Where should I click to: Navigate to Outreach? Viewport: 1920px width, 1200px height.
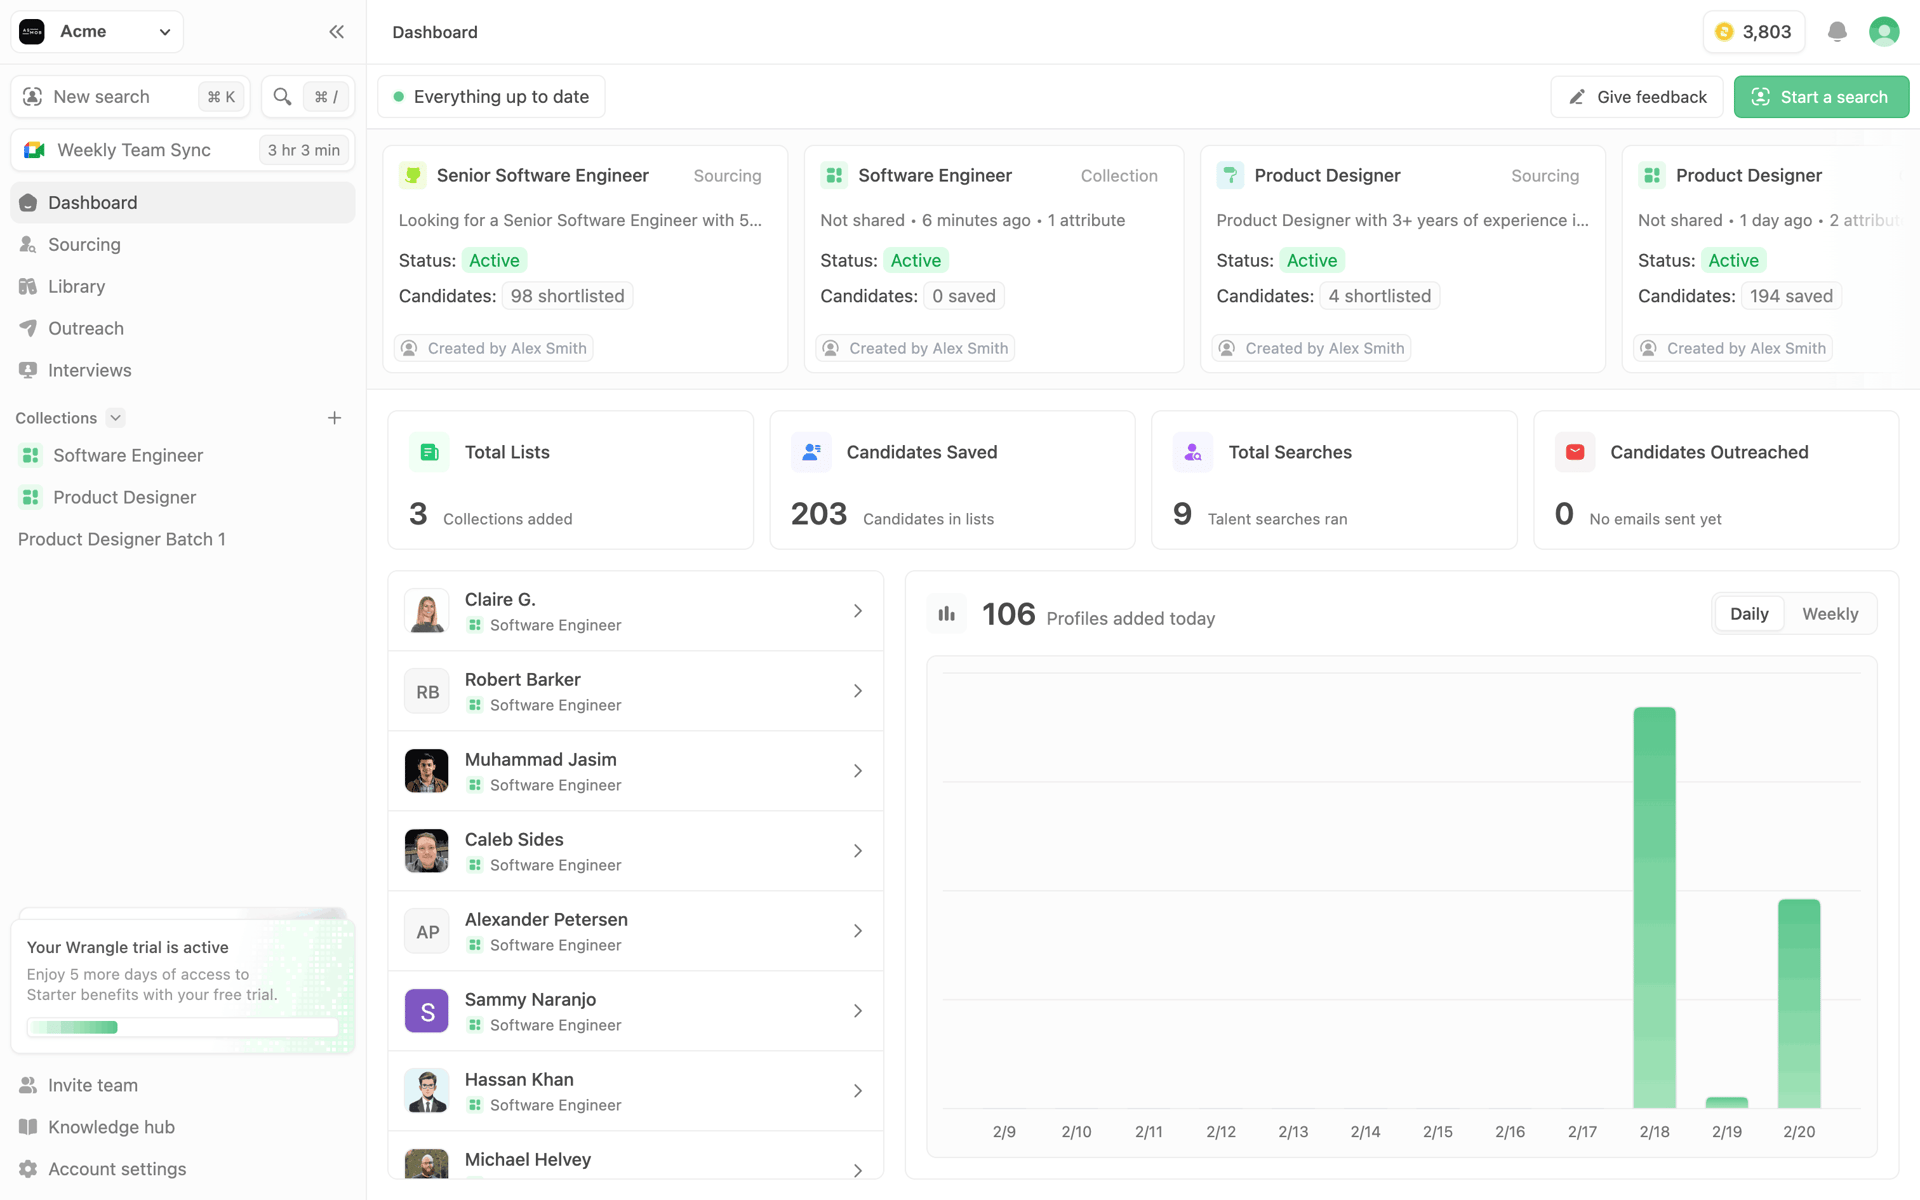coord(183,329)
